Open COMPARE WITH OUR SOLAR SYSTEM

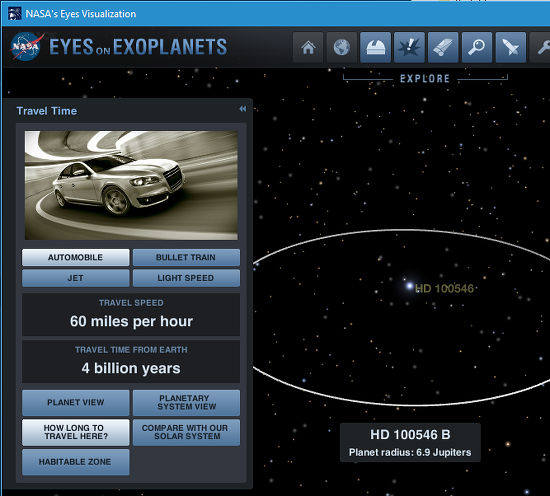point(186,432)
